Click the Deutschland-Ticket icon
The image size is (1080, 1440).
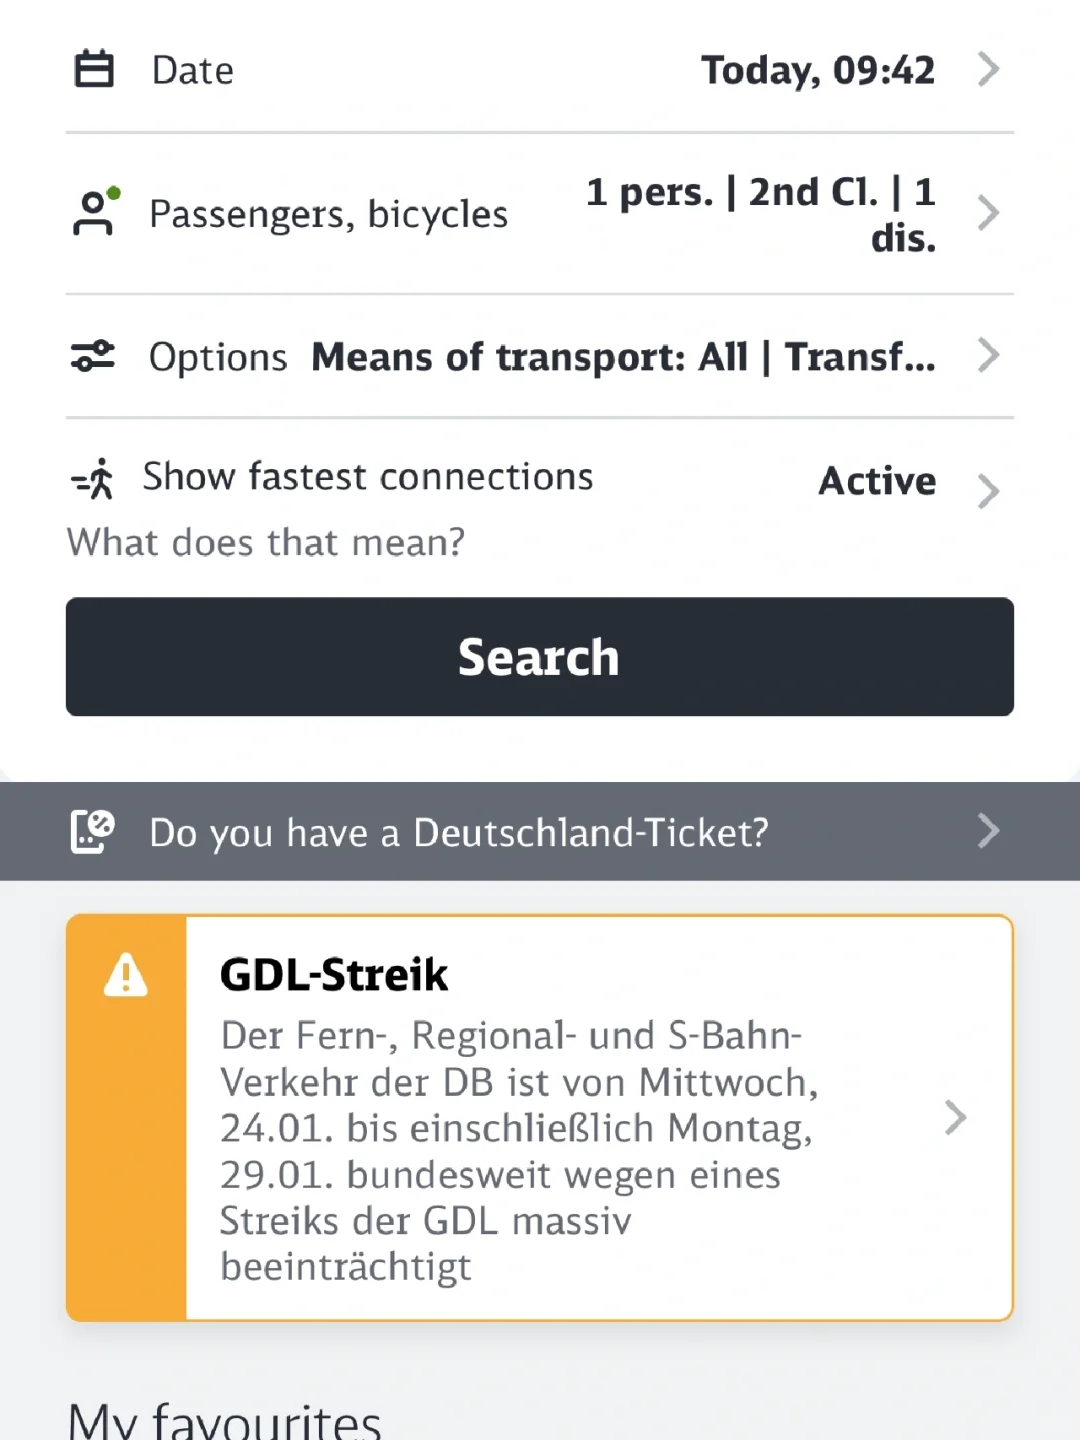[93, 832]
